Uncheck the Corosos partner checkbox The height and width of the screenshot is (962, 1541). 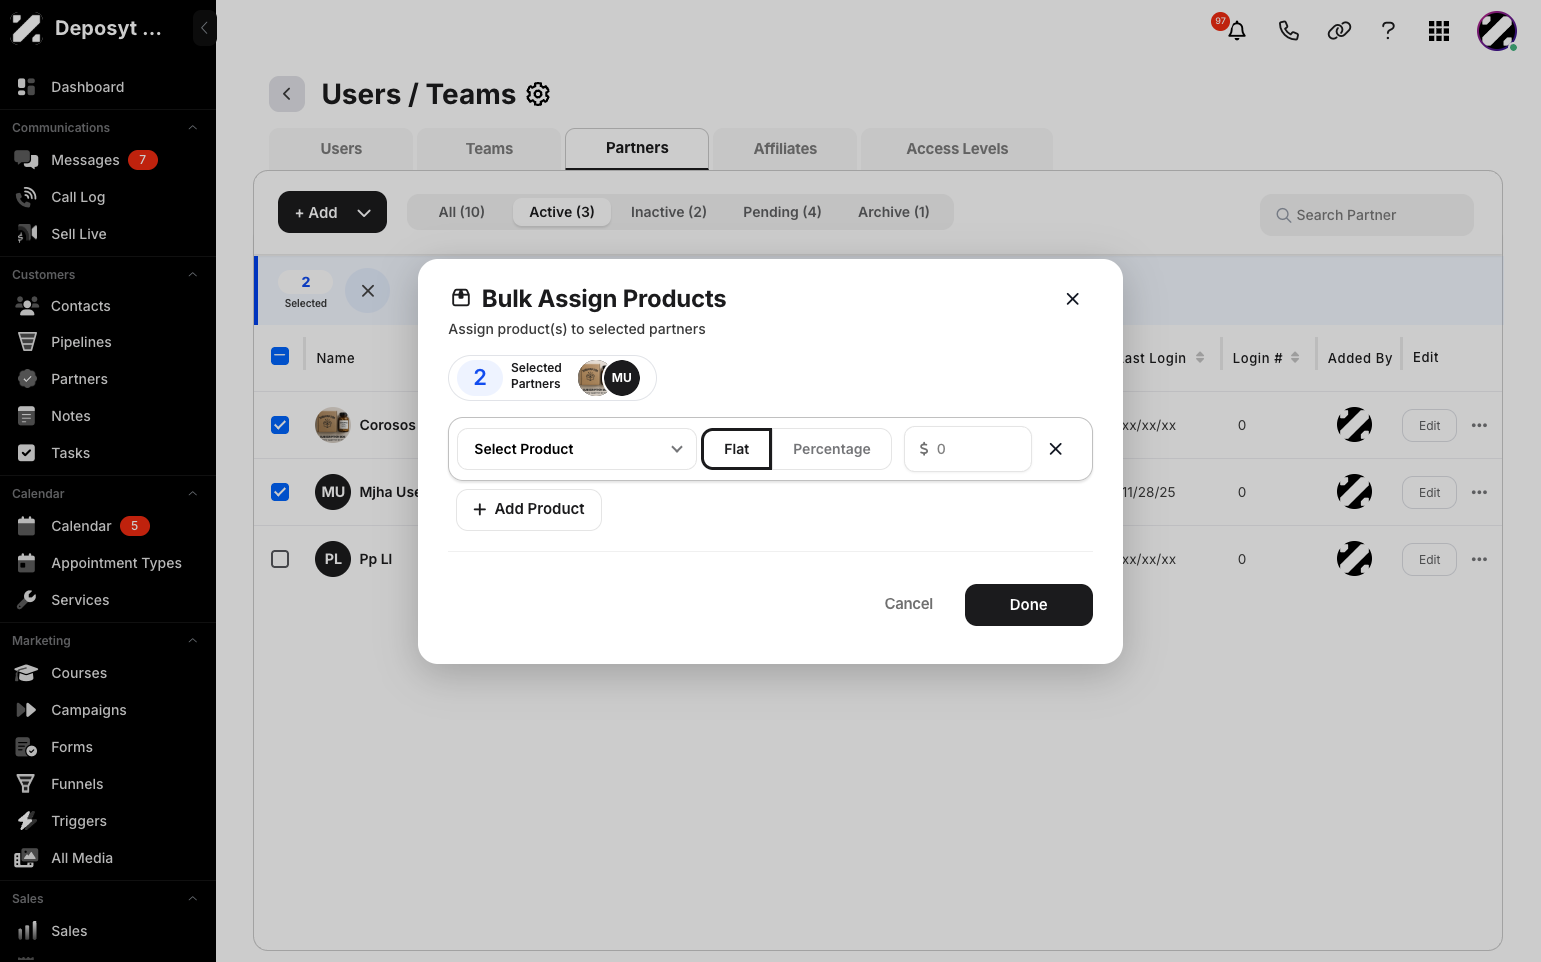click(280, 425)
